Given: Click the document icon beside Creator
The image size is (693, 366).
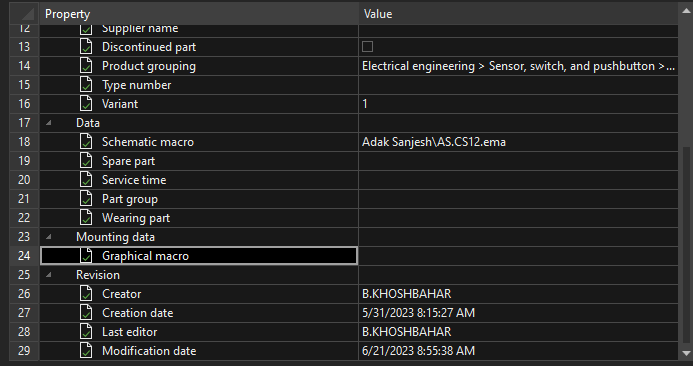Looking at the screenshot, I should 86,294.
